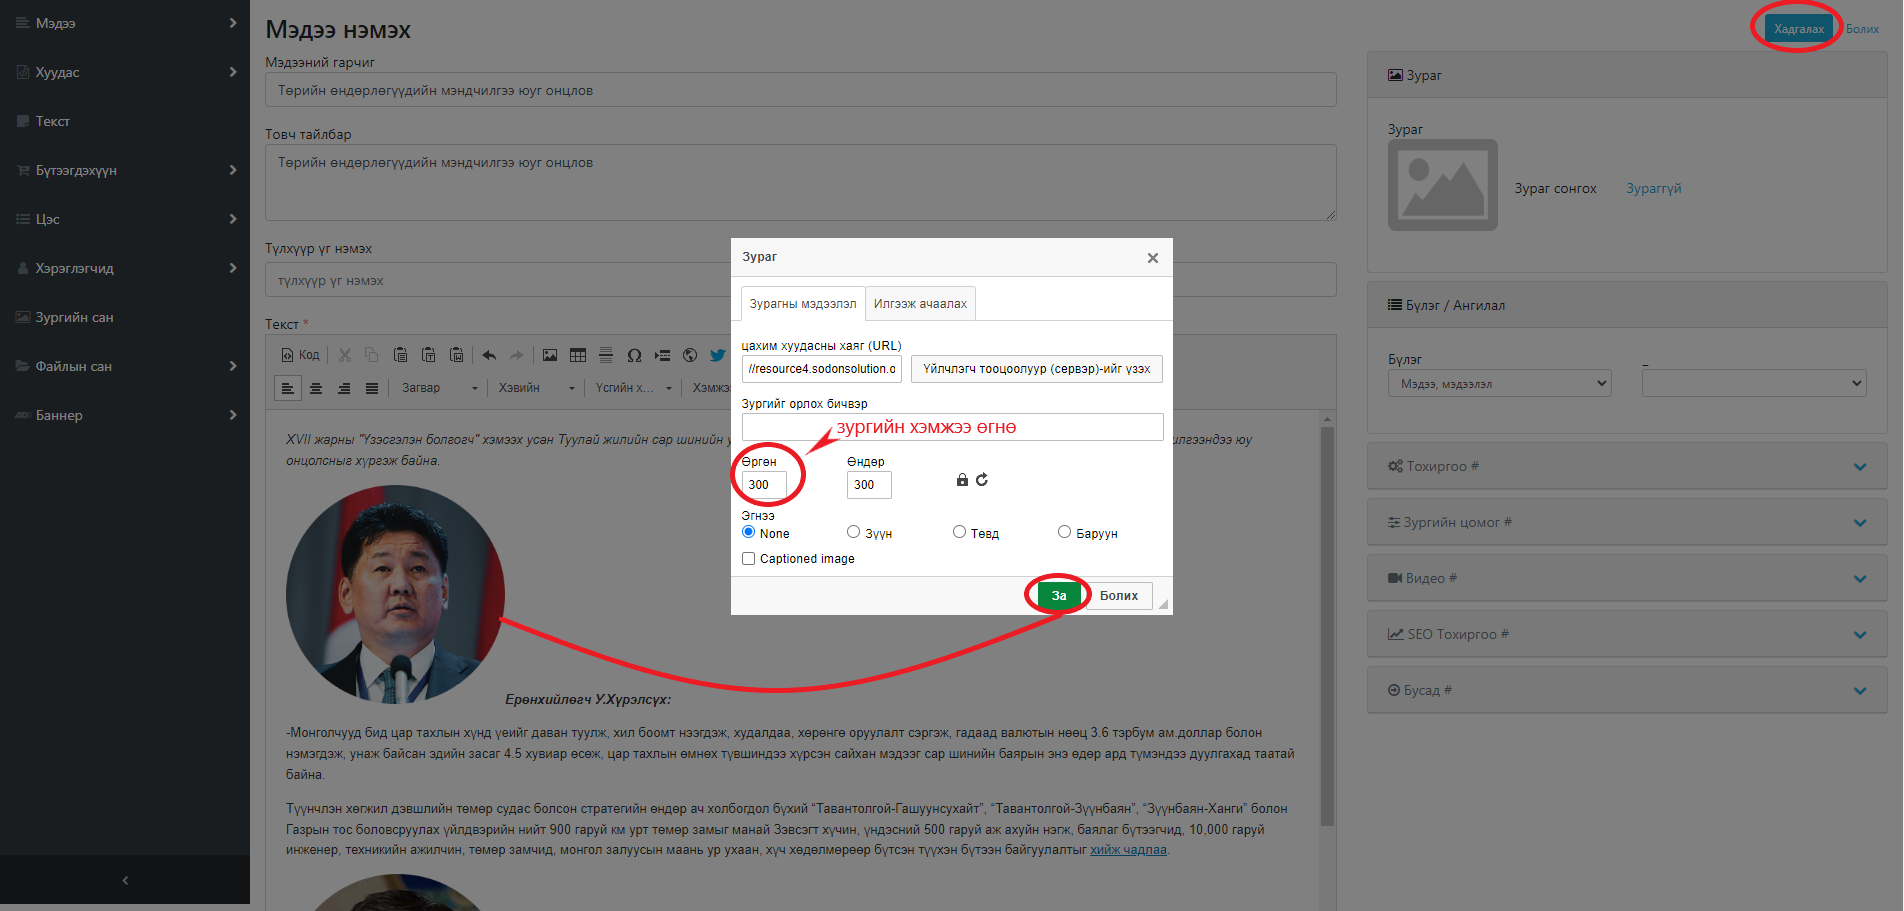Click the Twitter bird toolbar icon
Screen dimensions: 1904x911
[717, 355]
